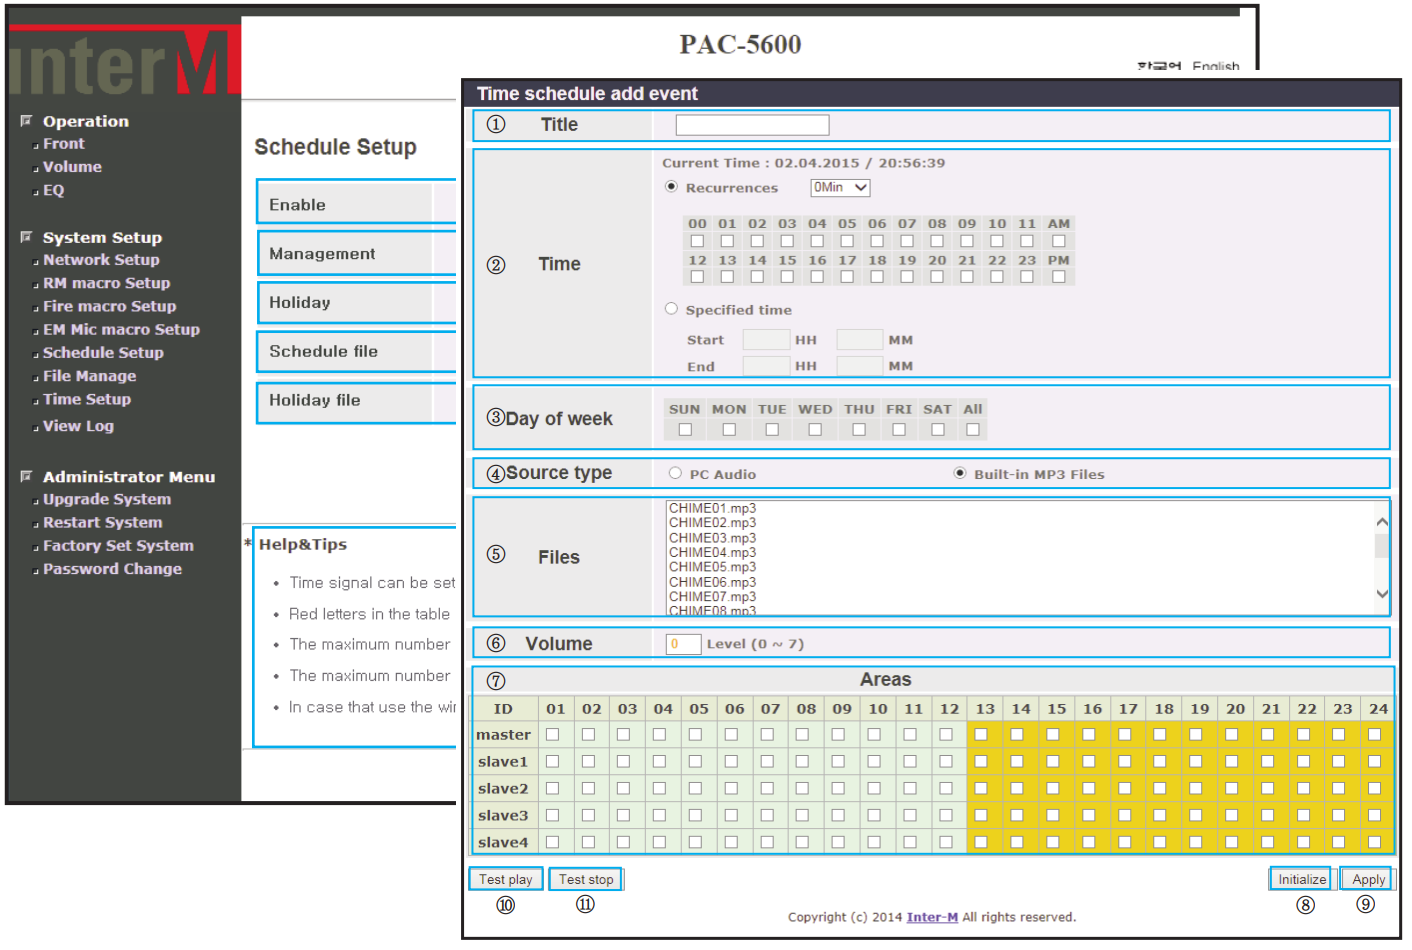The image size is (1412, 950).
Task: Check the SAT day checkbox
Action: pyautogui.click(x=938, y=430)
